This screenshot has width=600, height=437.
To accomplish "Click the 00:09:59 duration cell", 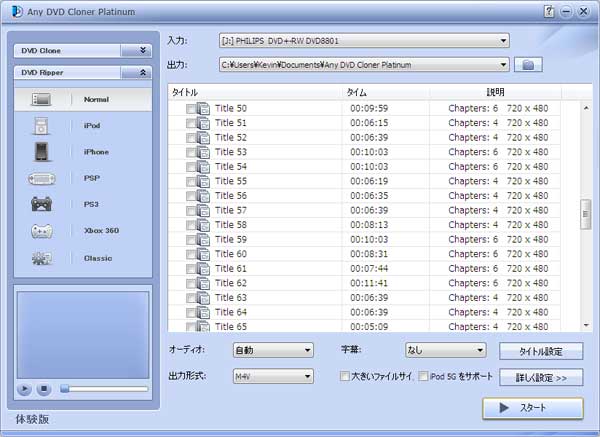I will [x=369, y=109].
